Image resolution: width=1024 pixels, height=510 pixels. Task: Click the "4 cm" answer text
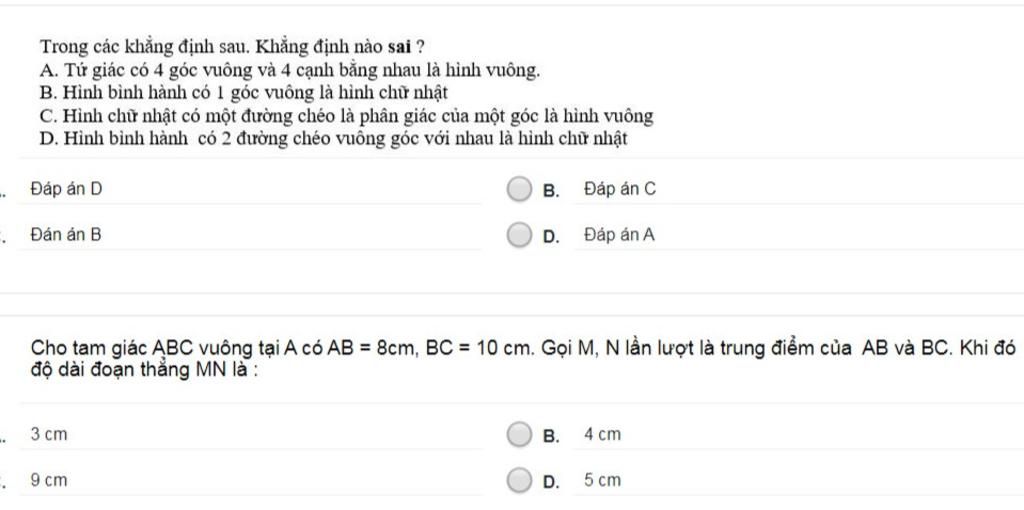pyautogui.click(x=602, y=435)
